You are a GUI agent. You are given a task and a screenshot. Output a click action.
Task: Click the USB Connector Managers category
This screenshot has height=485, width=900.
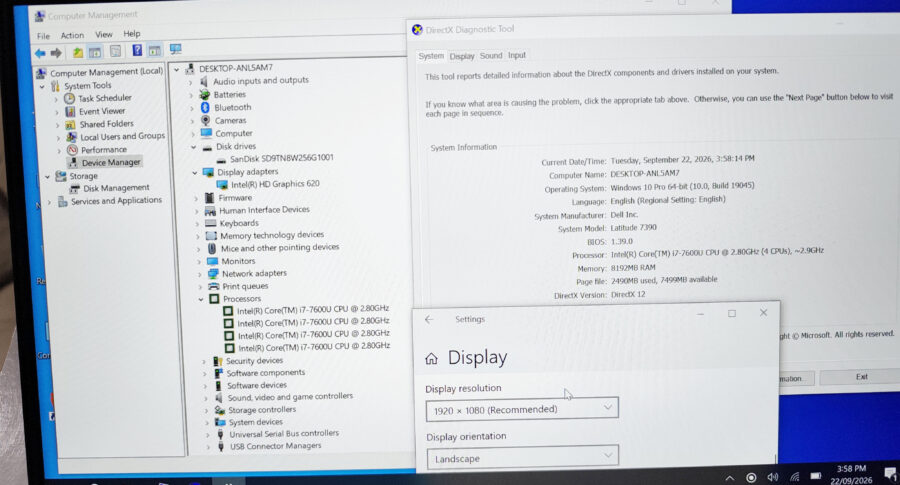pos(276,447)
